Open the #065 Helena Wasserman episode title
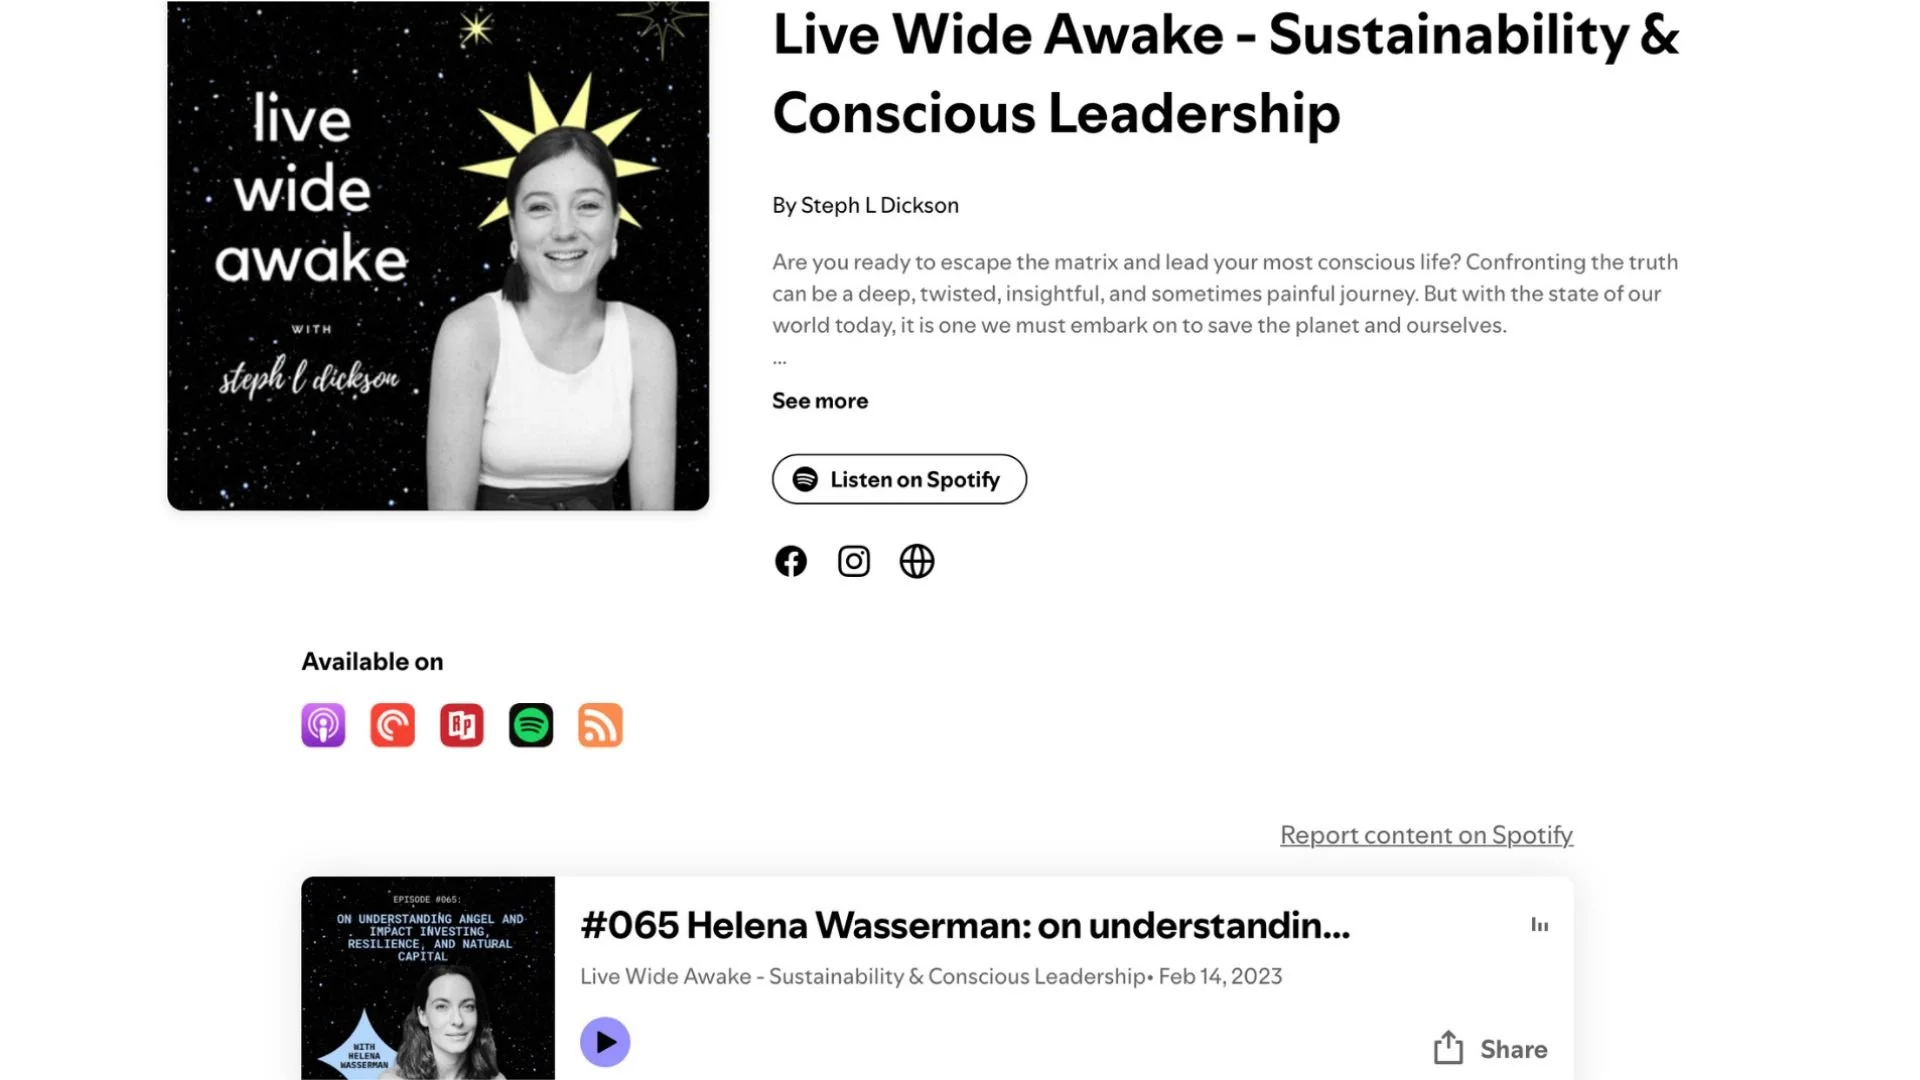The image size is (1920, 1080). 965,926
